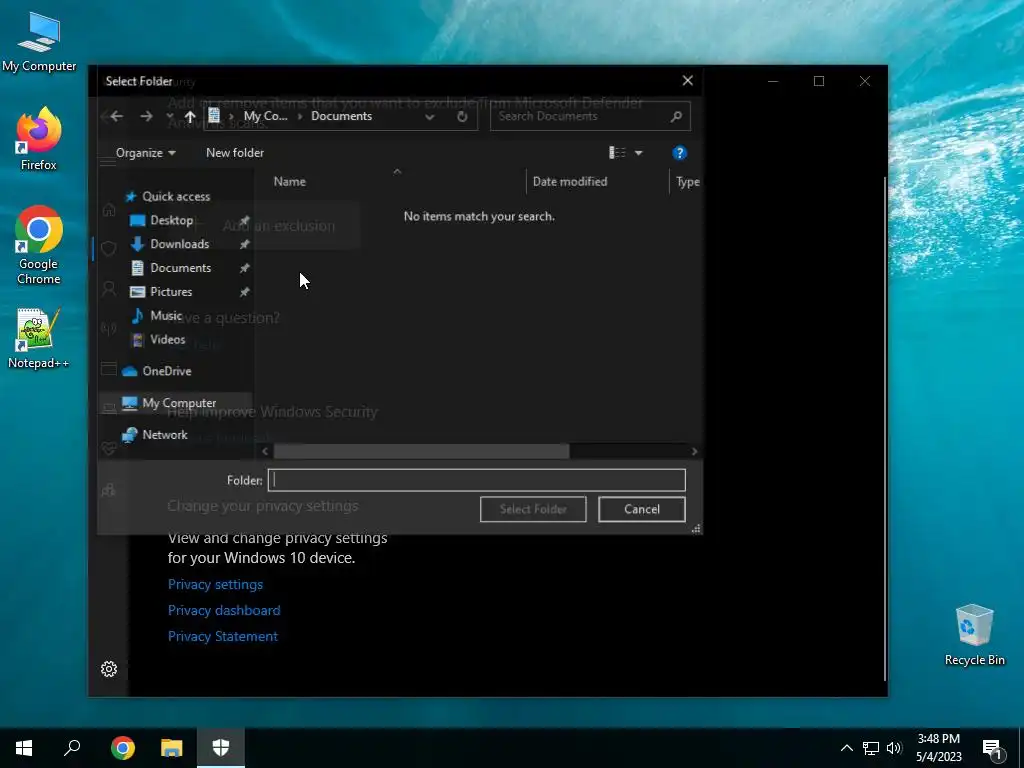Open File Explorer from taskbar
Image resolution: width=1024 pixels, height=768 pixels.
tap(172, 748)
